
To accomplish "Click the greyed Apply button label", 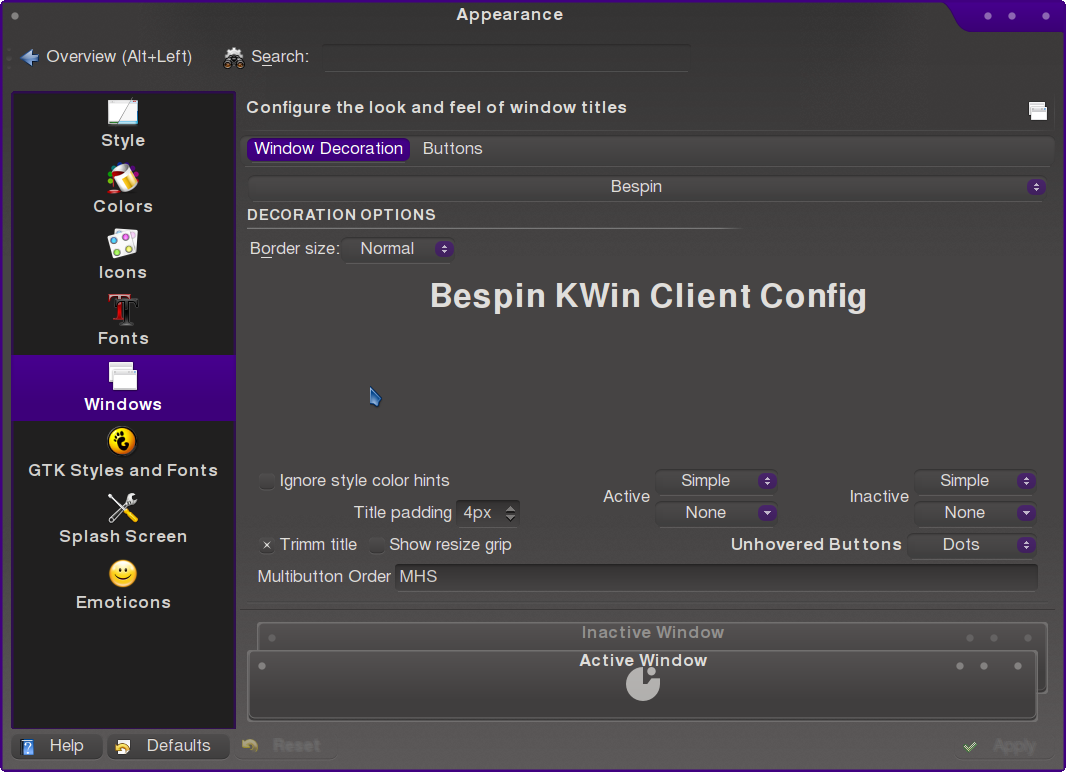I will pyautogui.click(x=1014, y=746).
